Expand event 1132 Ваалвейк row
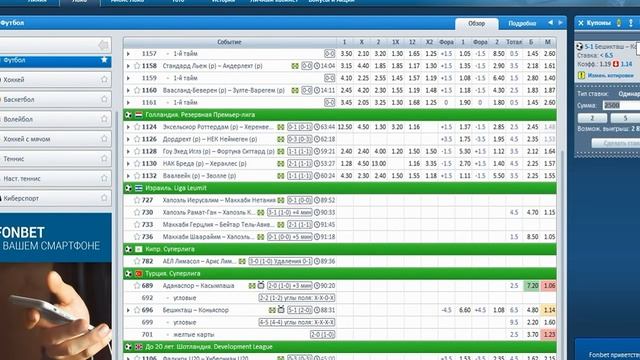This screenshot has height=360, width=640. pos(128,176)
